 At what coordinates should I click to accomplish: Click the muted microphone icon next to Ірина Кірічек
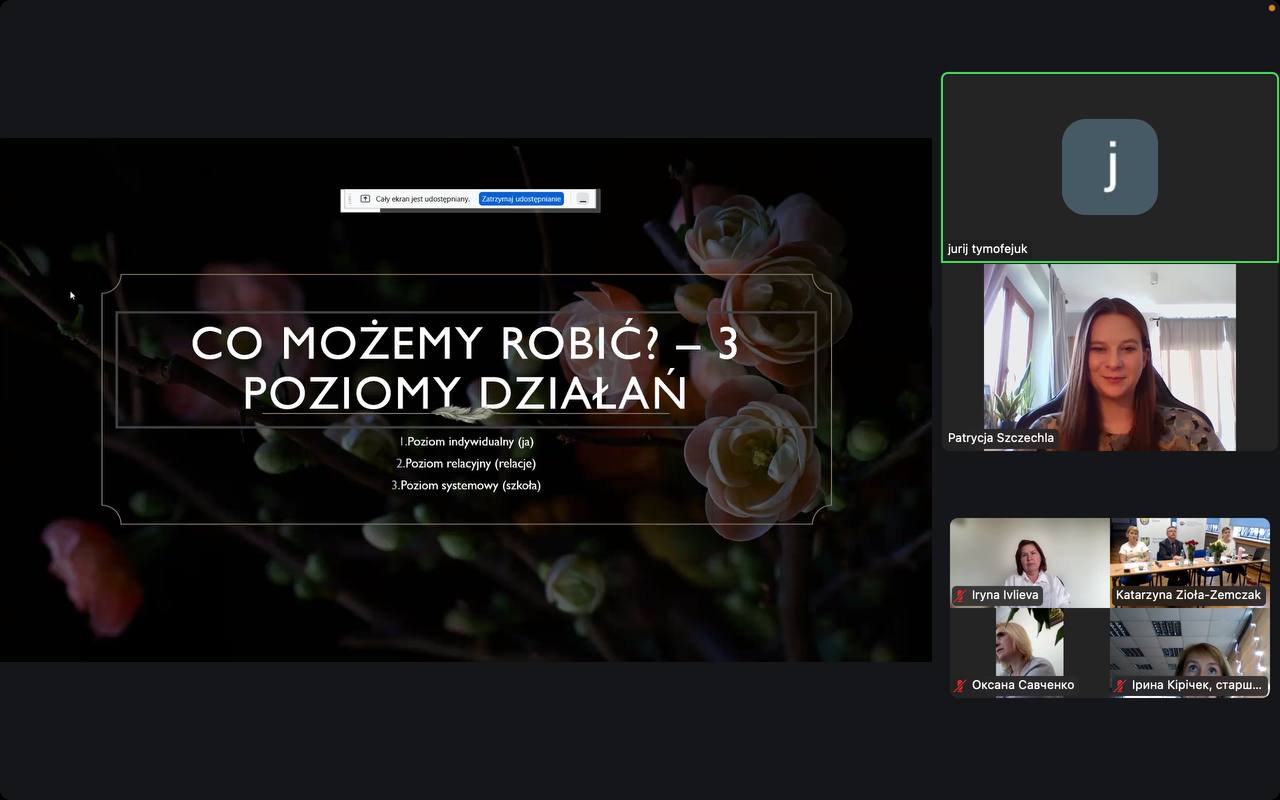point(1121,685)
